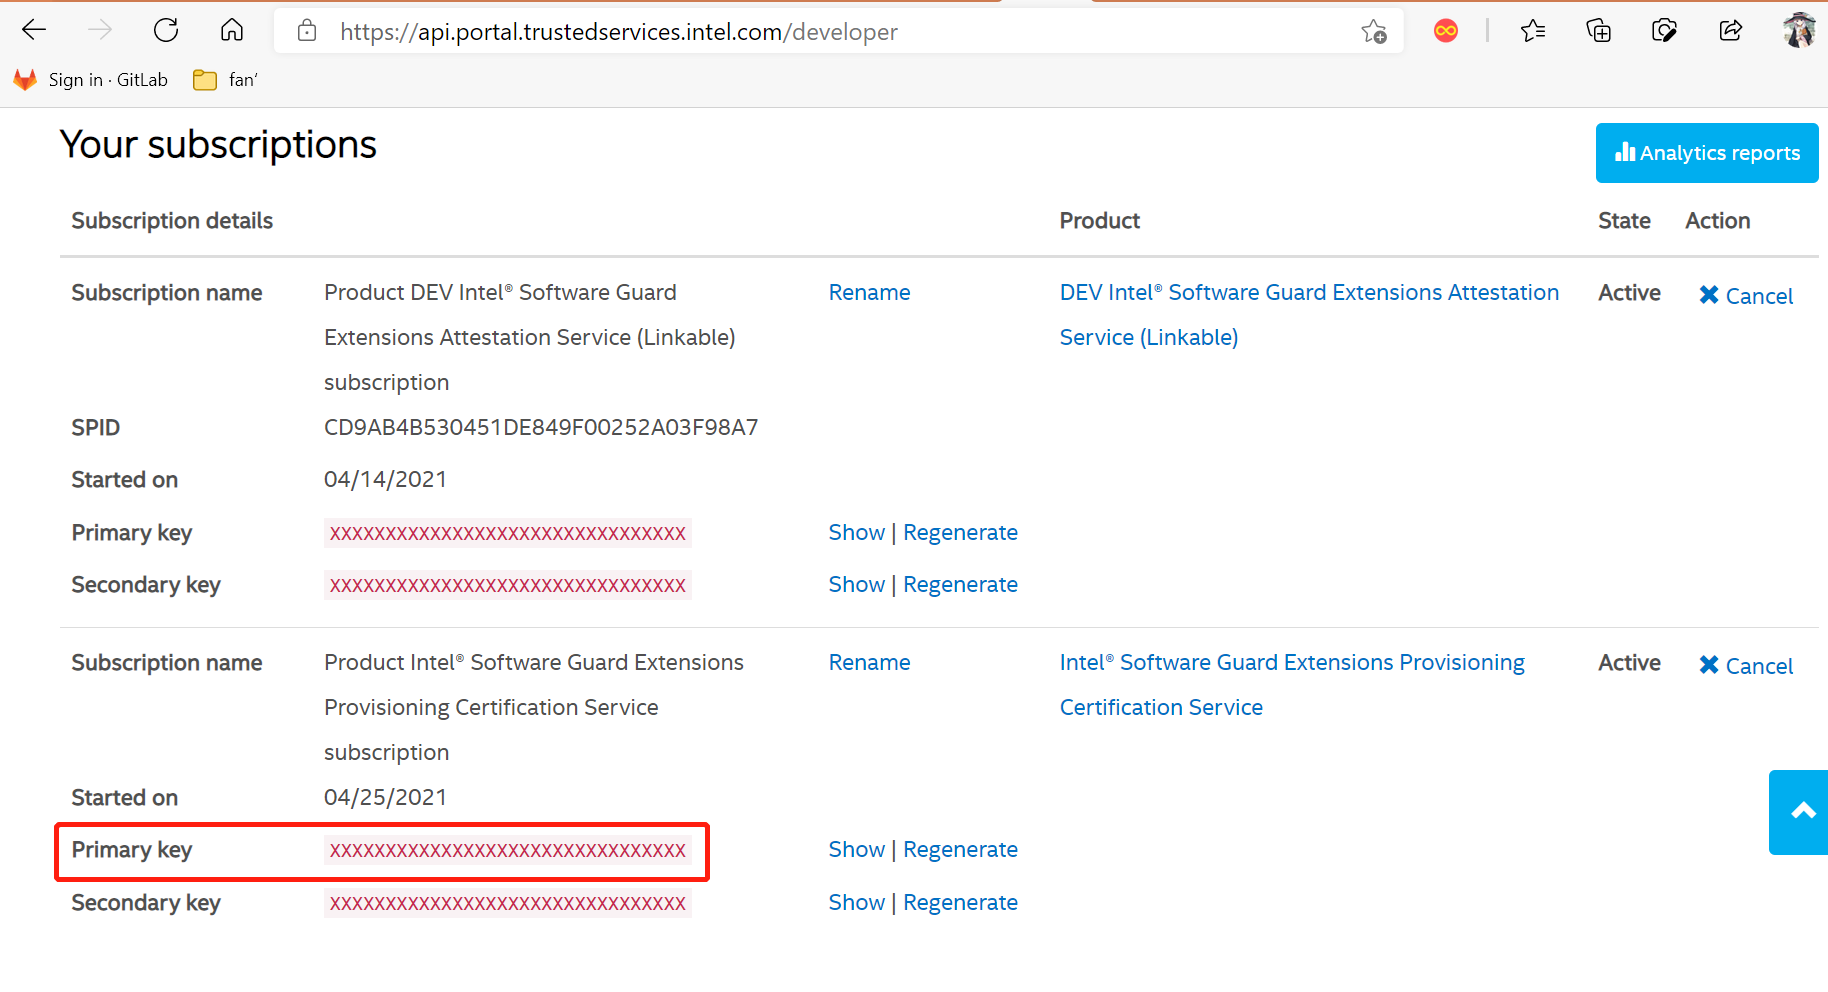
Task: View site security info via padlock icon
Action: 306,31
